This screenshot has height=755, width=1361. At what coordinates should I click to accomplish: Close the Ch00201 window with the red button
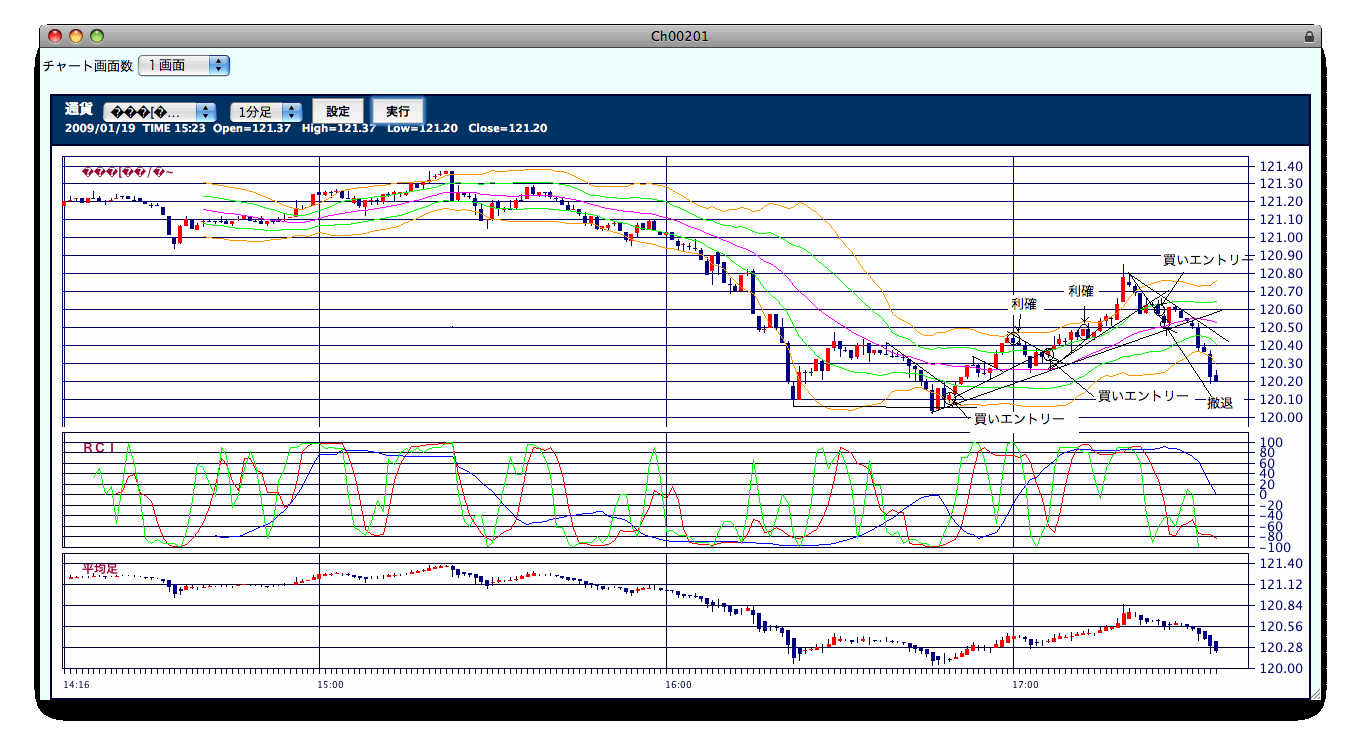click(55, 36)
